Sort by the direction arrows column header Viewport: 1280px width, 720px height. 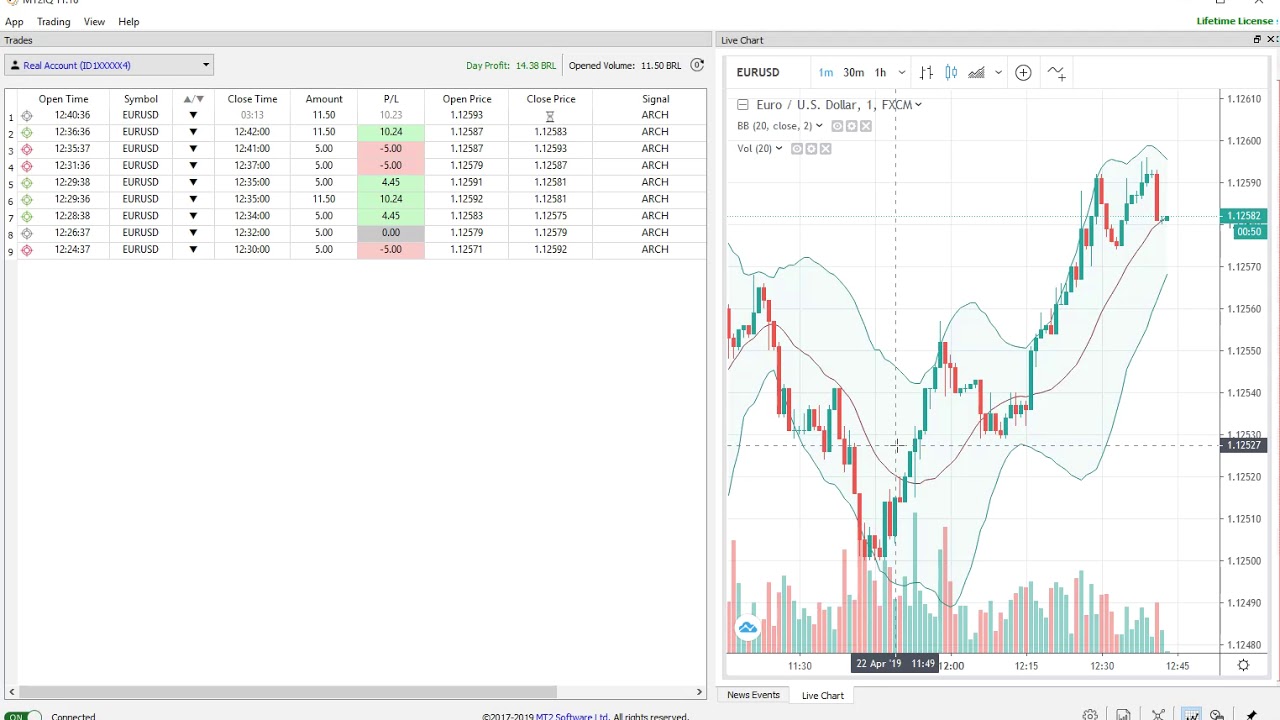pyautogui.click(x=193, y=99)
